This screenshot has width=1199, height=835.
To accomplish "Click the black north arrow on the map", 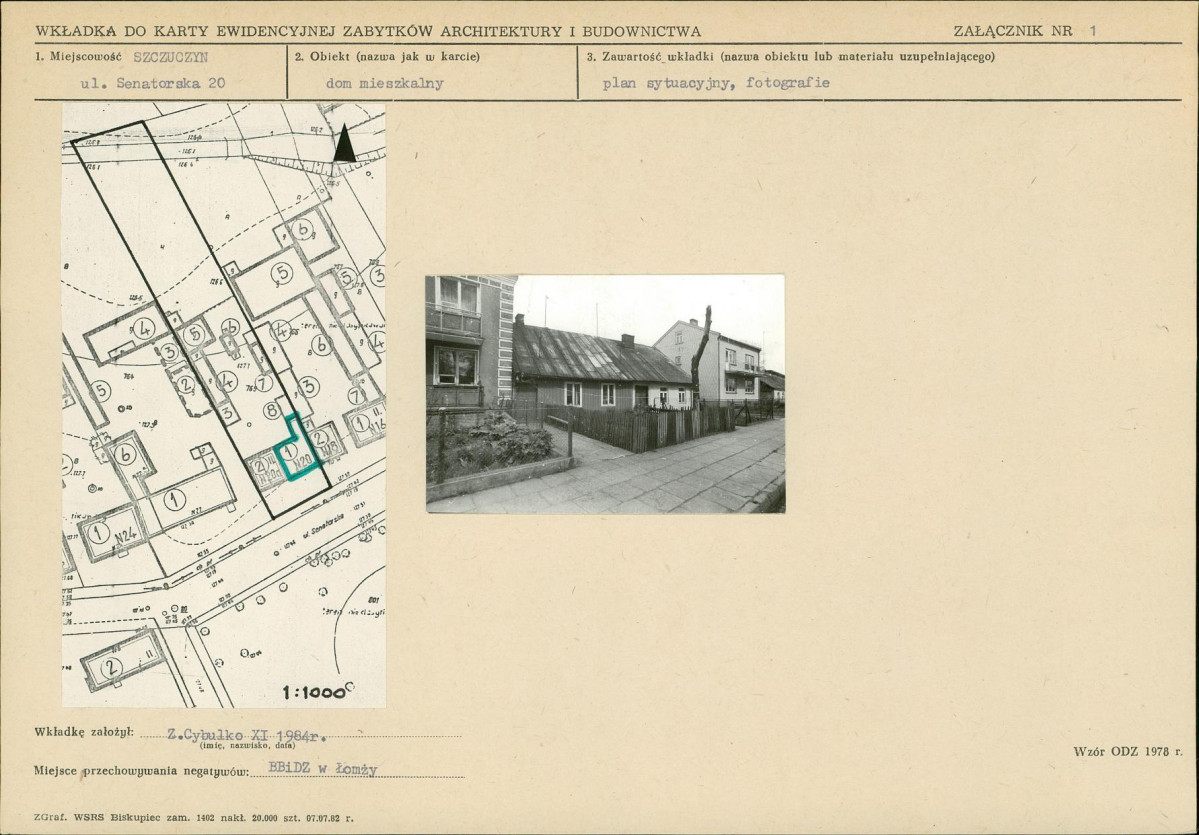I will pyautogui.click(x=344, y=144).
